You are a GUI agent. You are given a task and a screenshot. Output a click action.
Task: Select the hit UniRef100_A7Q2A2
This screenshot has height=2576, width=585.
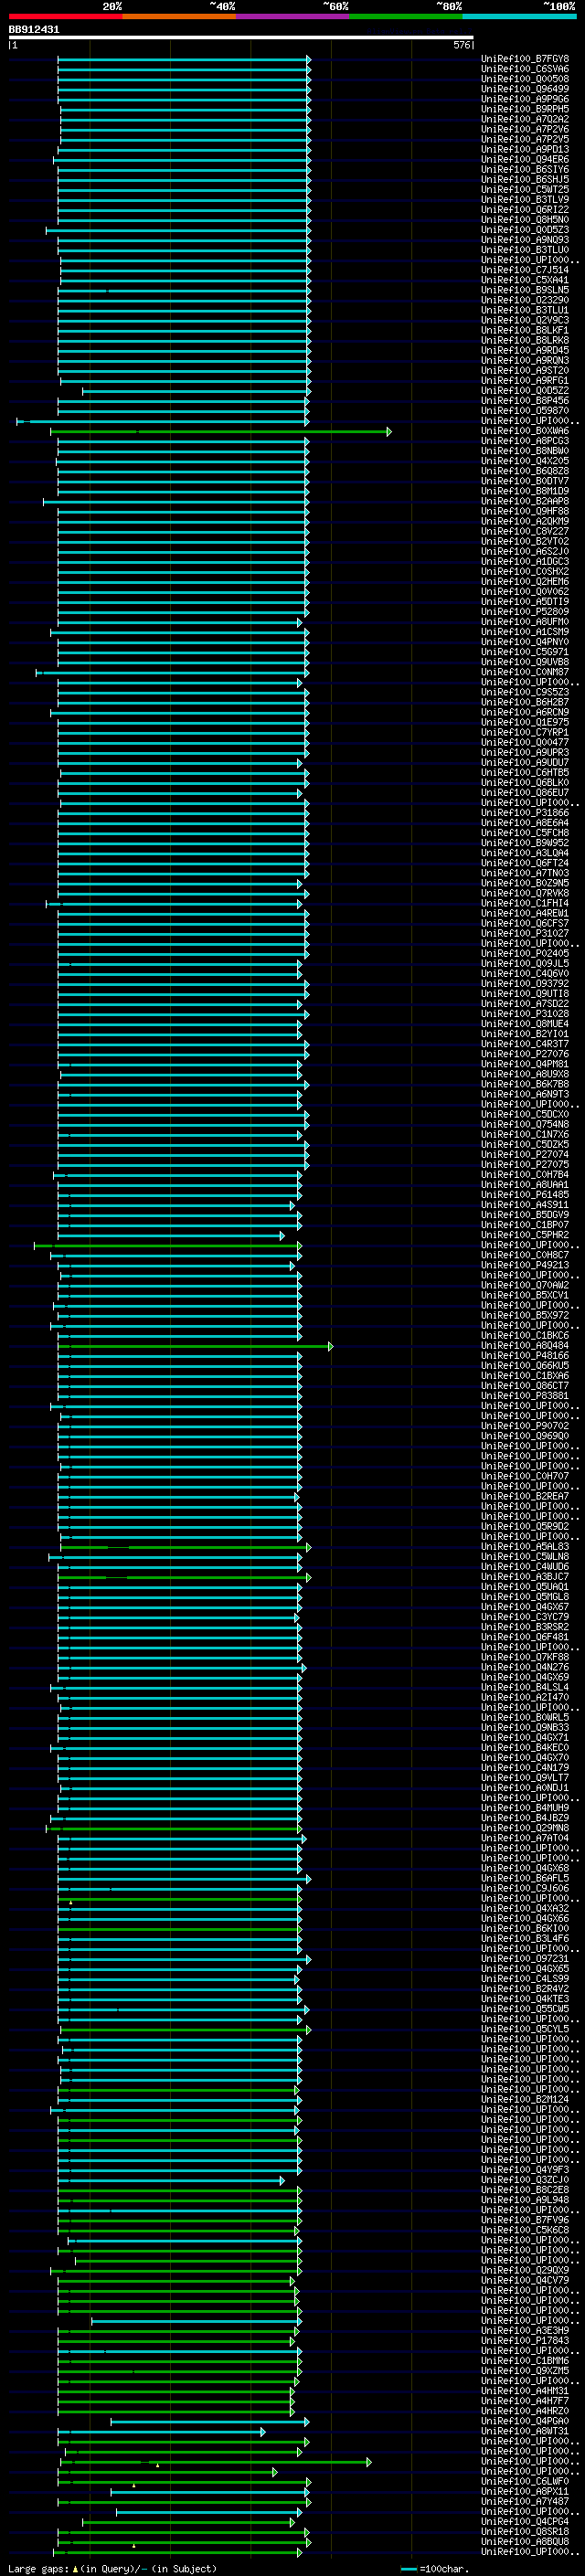(x=525, y=119)
